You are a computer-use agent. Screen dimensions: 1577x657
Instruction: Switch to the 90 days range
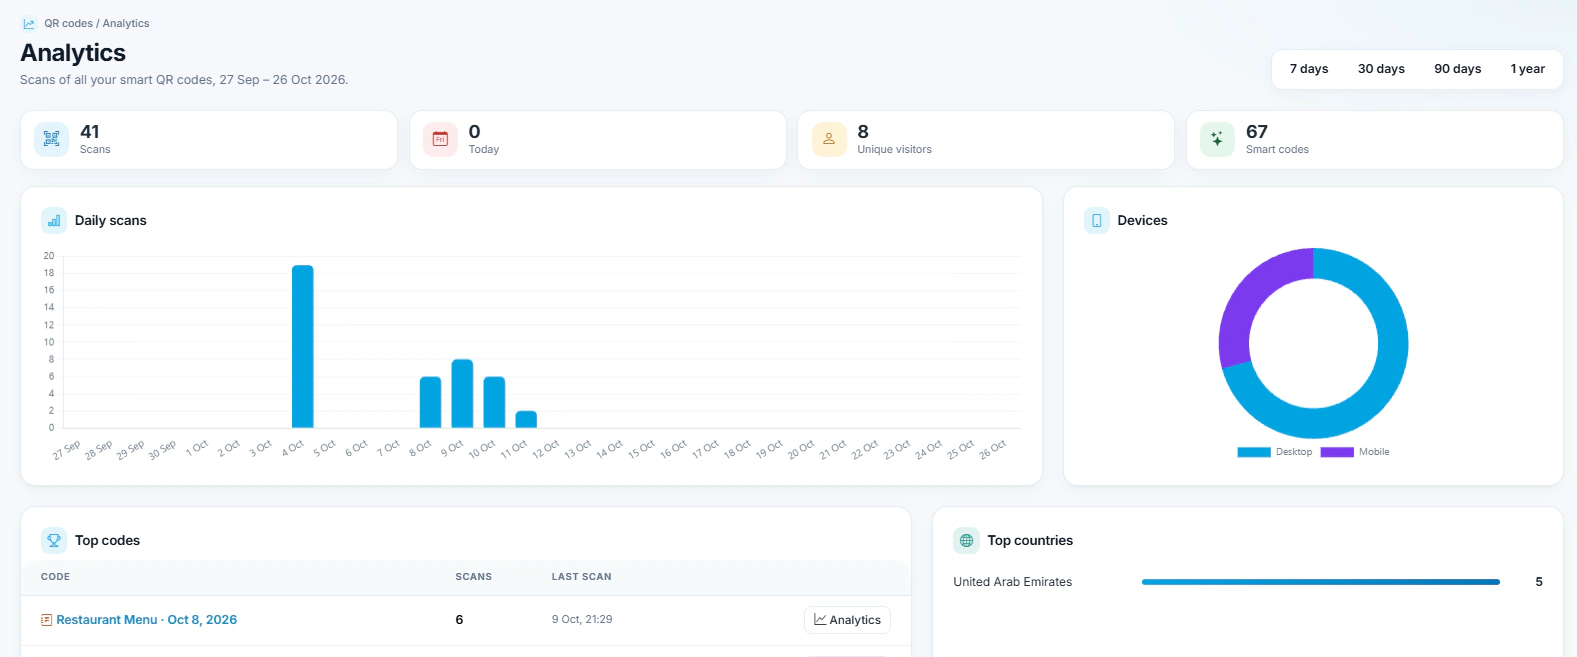click(1458, 69)
